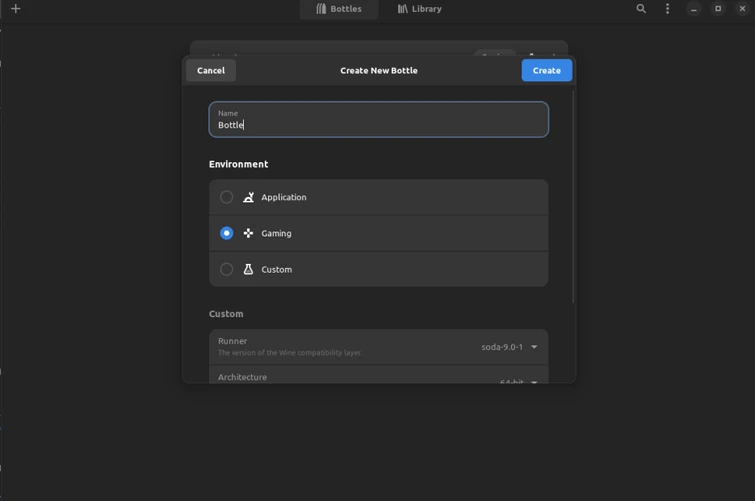Viewport: 755px width, 501px height.
Task: Click the dialog's vertical scrollbar
Action: pyautogui.click(x=573, y=197)
